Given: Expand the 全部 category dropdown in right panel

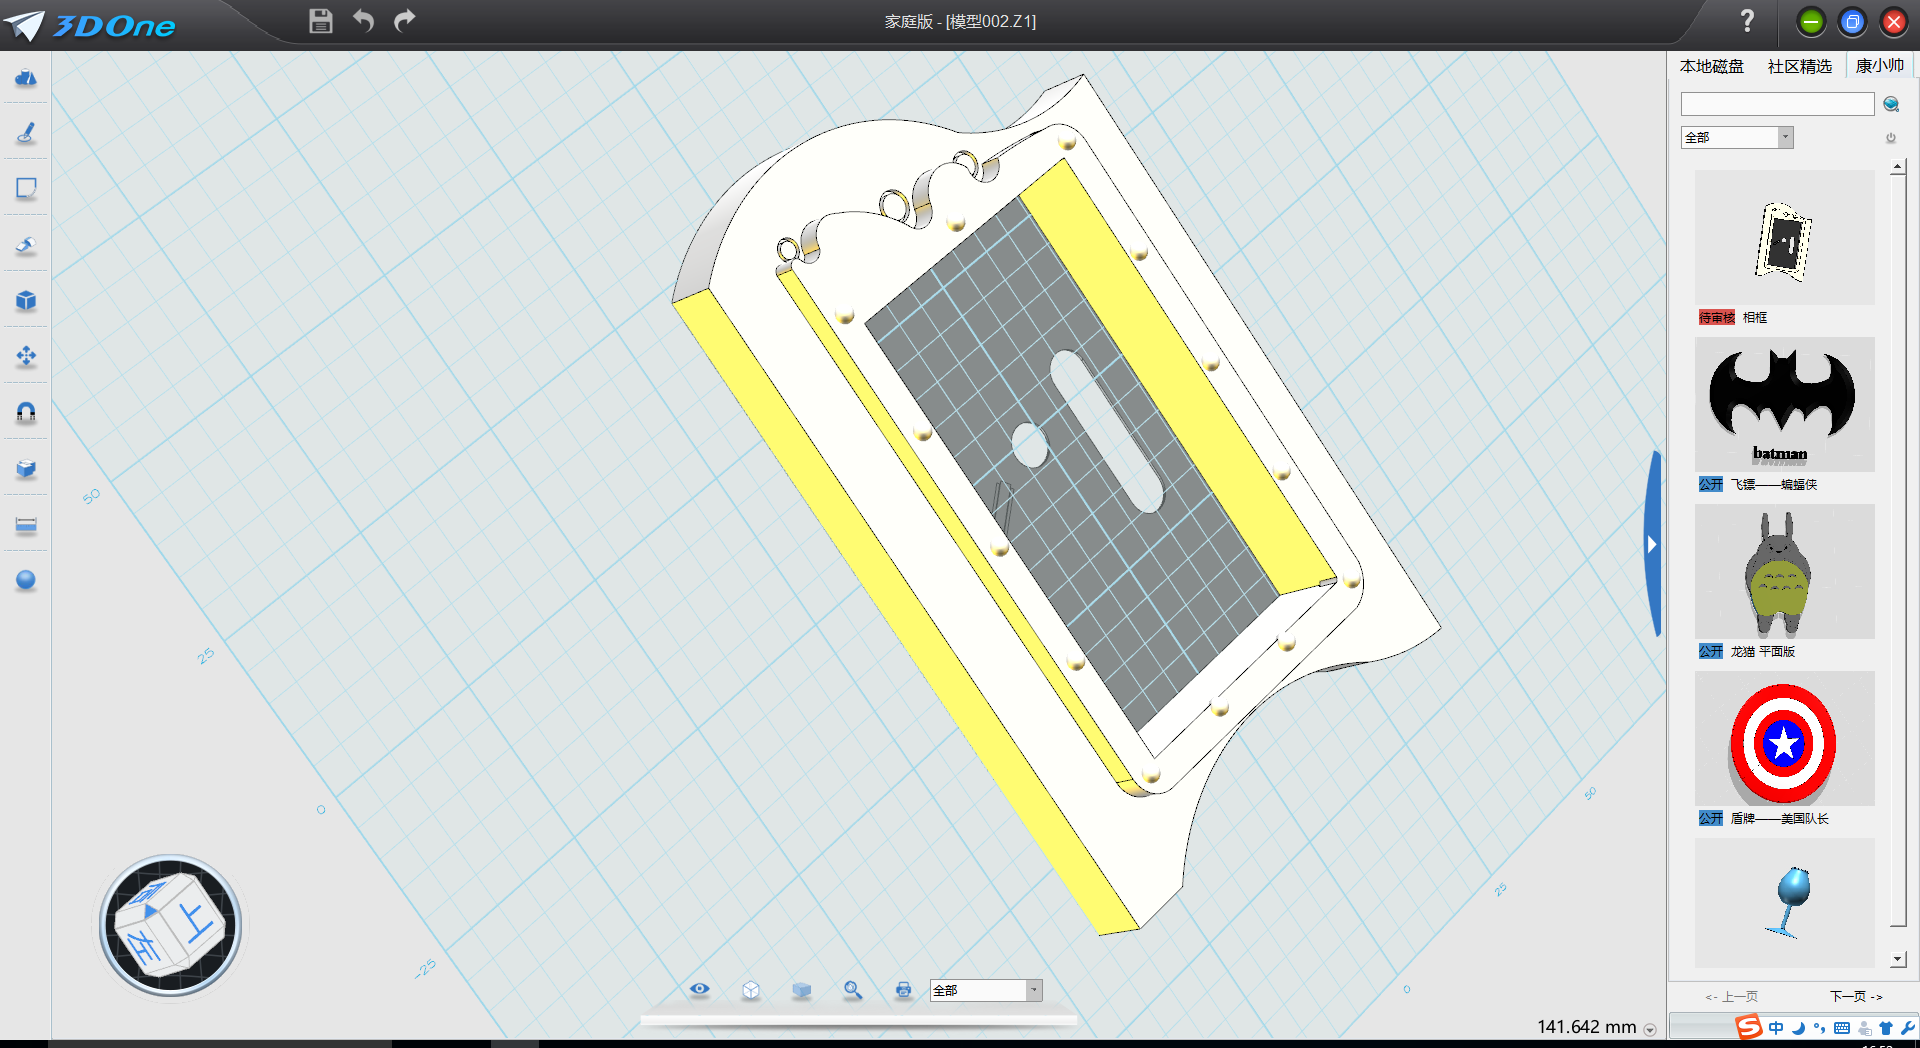Looking at the screenshot, I should click(x=1785, y=138).
